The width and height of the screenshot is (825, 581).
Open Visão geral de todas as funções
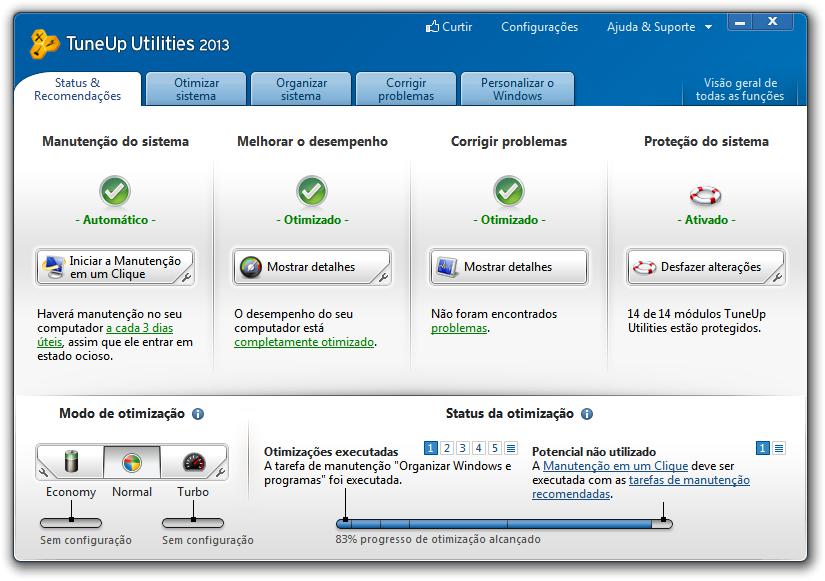click(740, 89)
